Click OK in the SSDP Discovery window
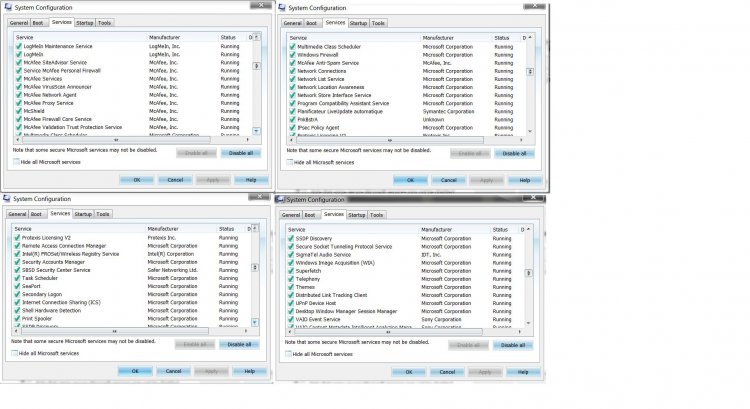Viewport: 750px width, 409px height. pos(409,372)
